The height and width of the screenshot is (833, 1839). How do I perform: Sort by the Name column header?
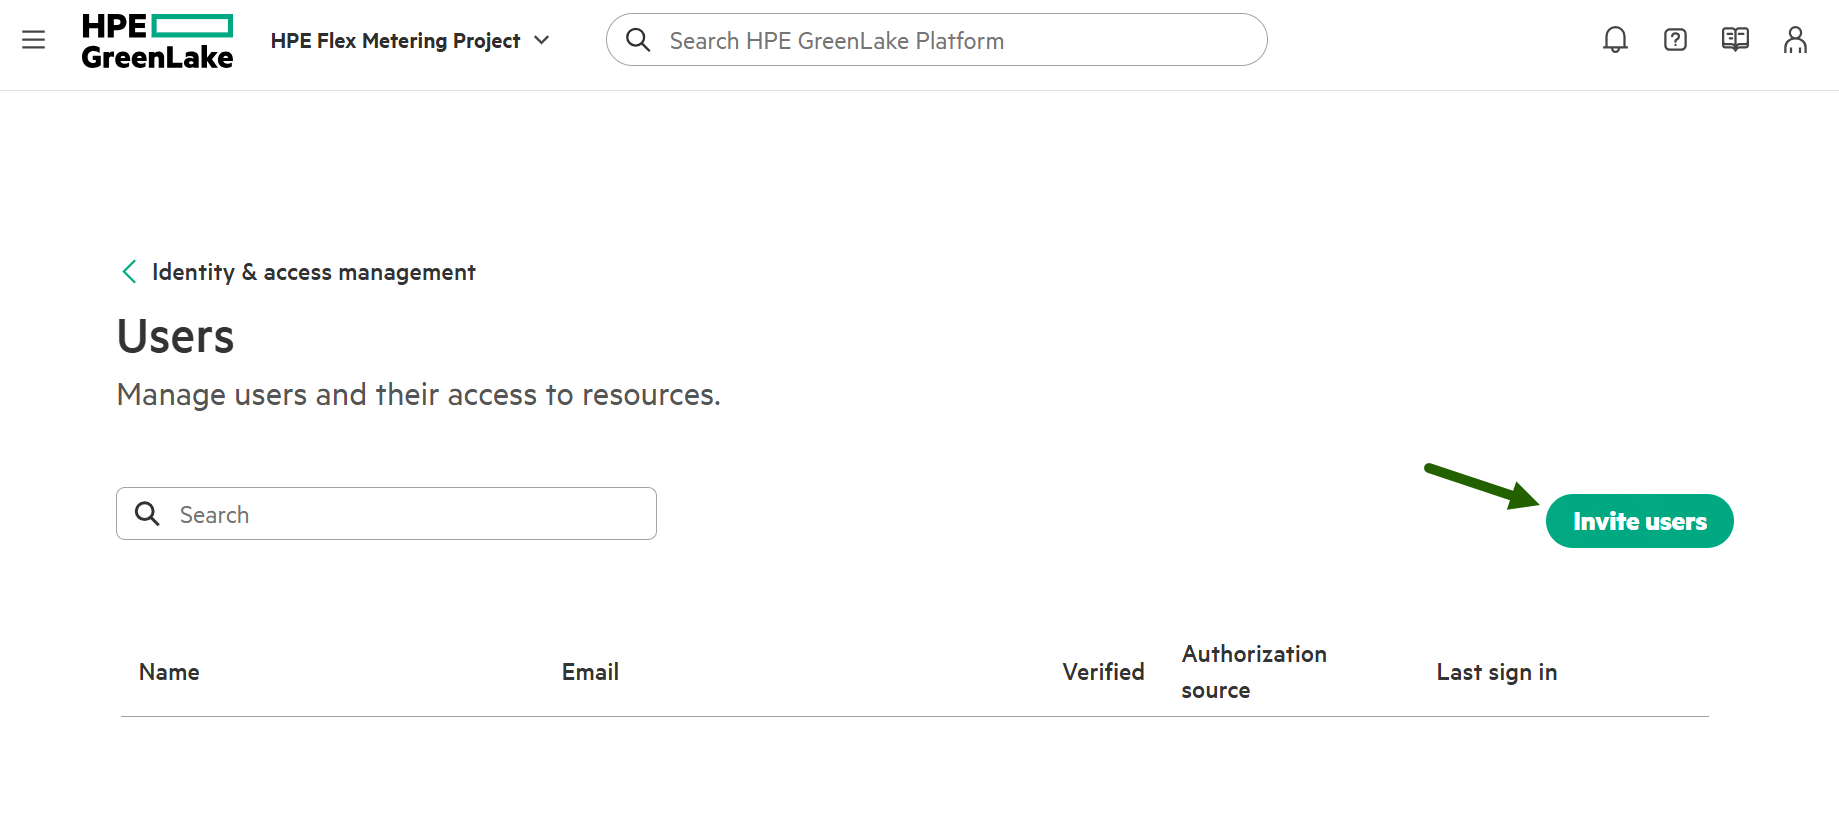[x=169, y=672]
